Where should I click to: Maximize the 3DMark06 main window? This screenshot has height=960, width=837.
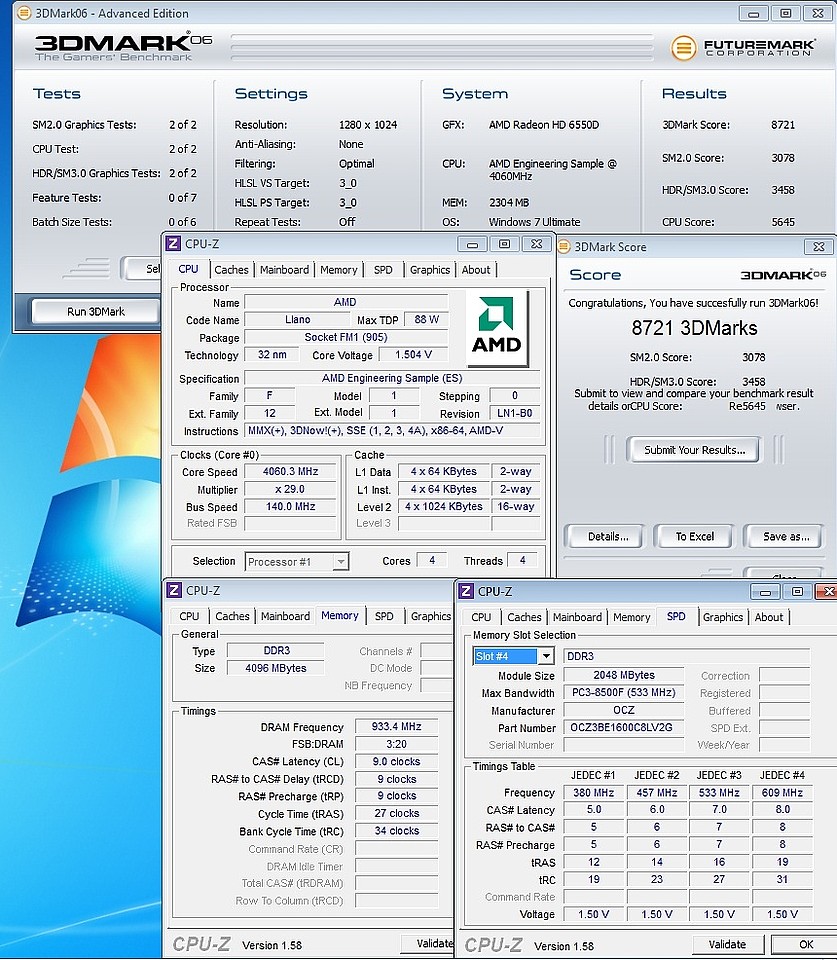tap(786, 13)
